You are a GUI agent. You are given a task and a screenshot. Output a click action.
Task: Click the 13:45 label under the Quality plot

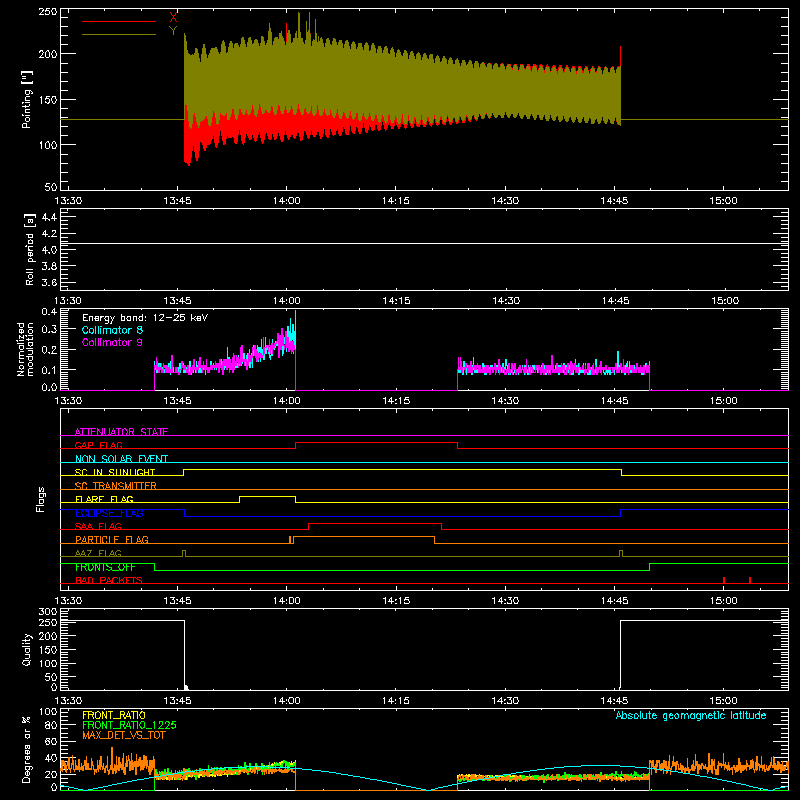click(178, 701)
